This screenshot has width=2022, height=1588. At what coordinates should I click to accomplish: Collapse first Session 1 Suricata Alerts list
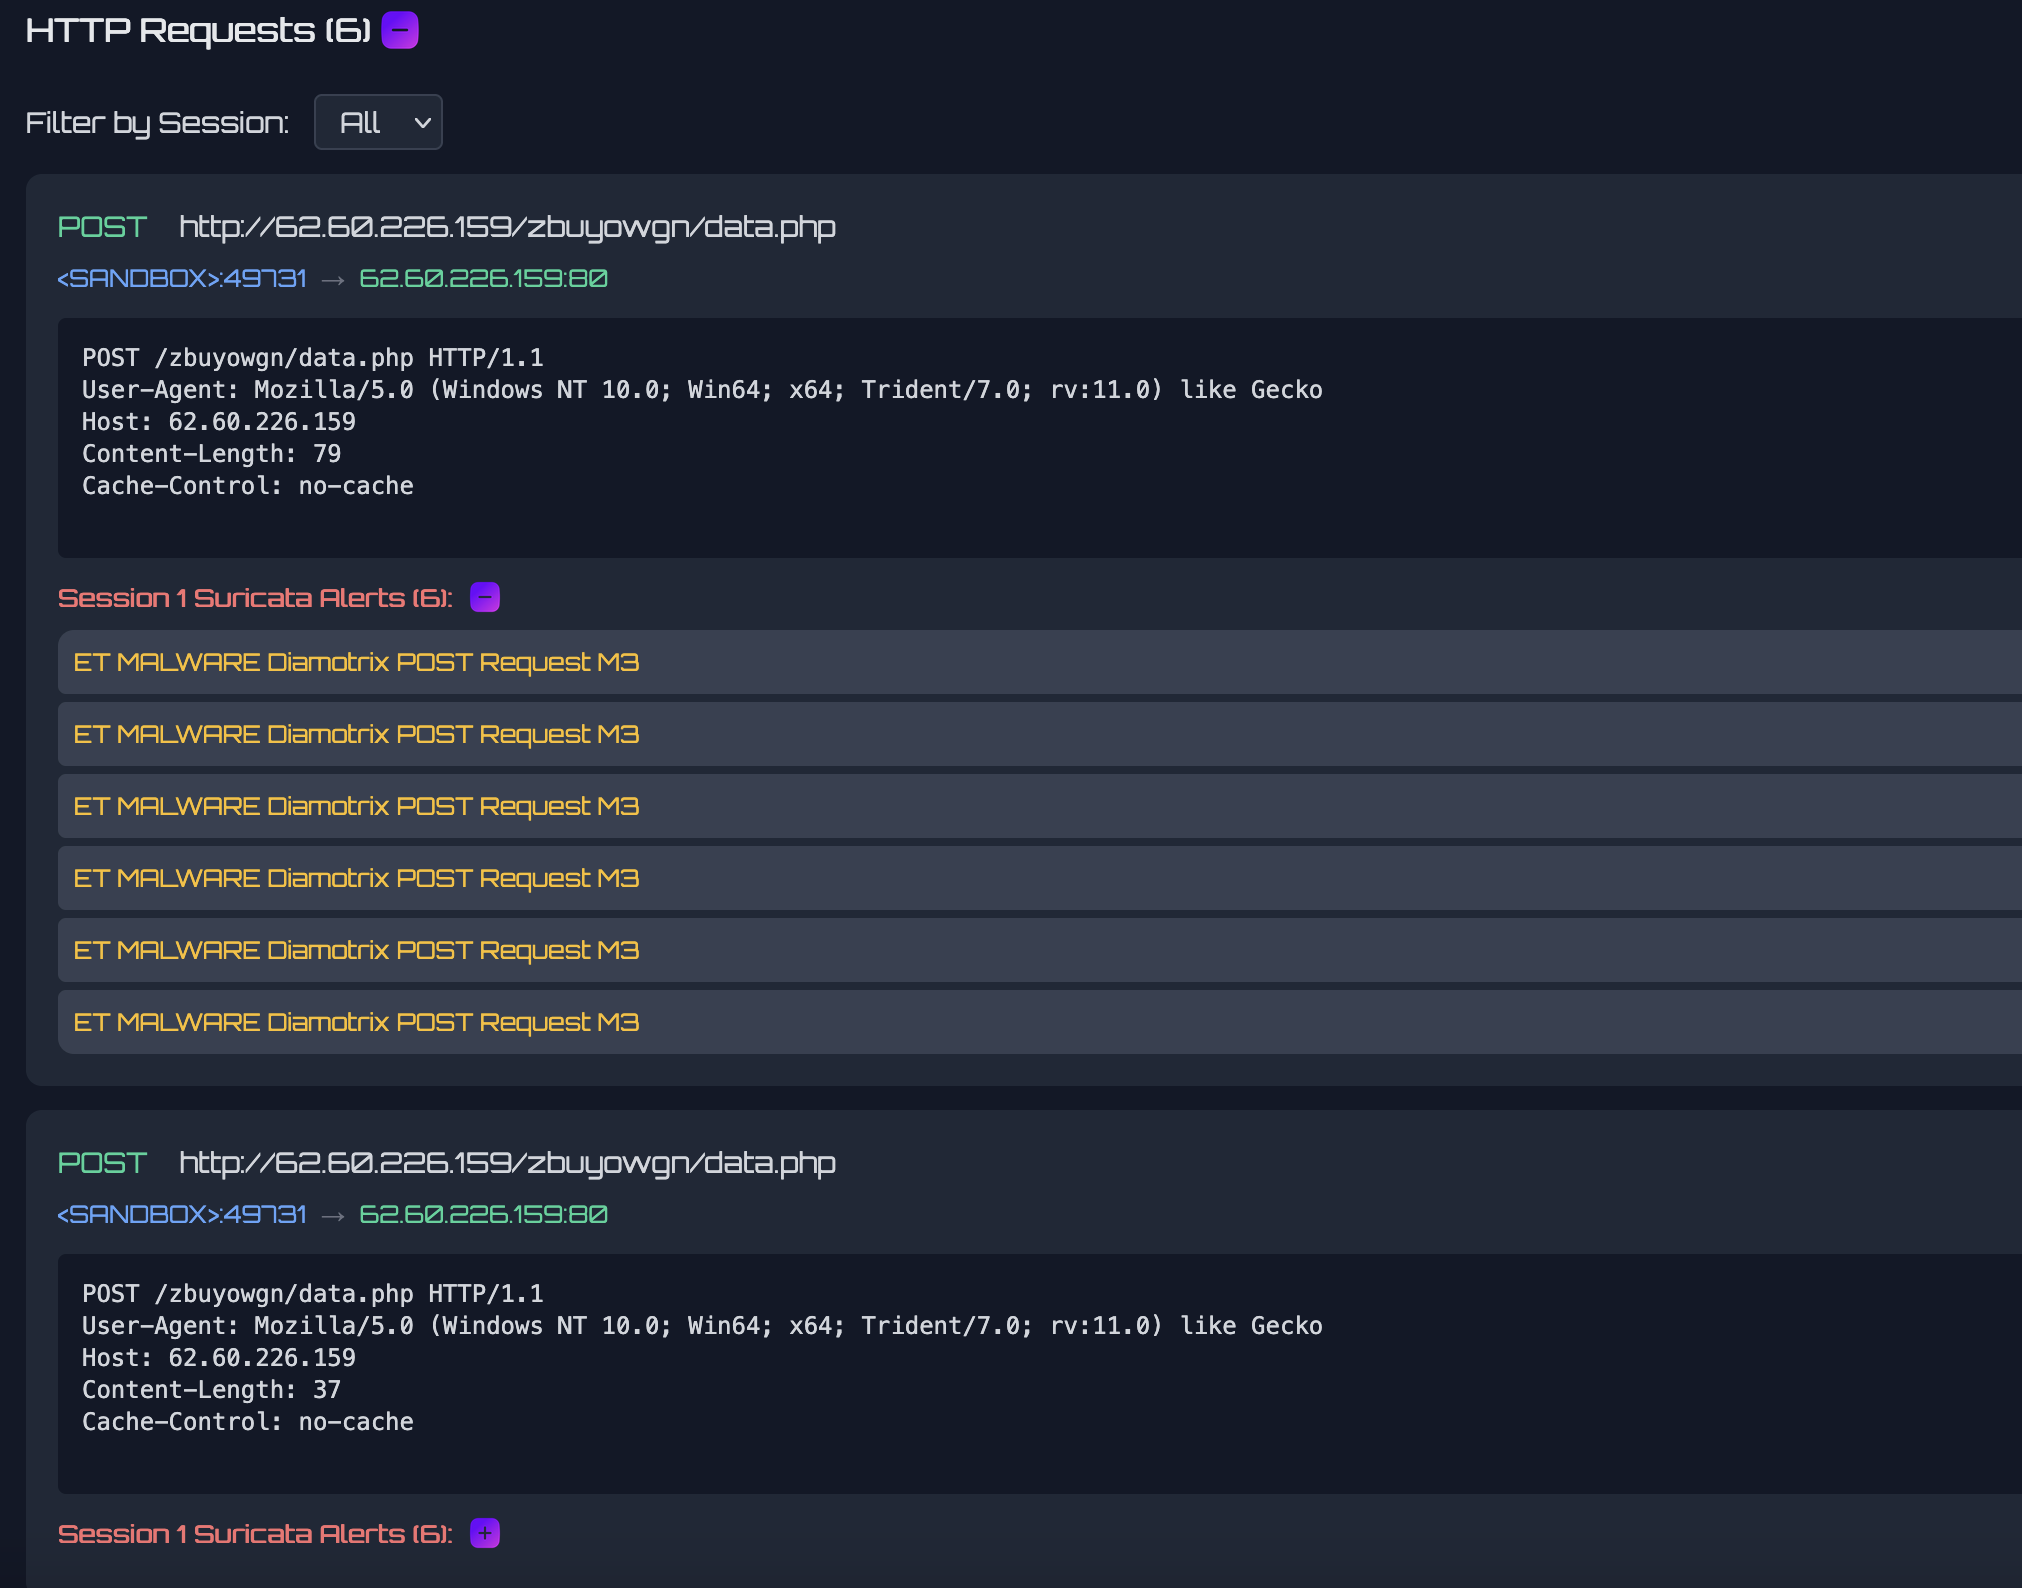(485, 598)
